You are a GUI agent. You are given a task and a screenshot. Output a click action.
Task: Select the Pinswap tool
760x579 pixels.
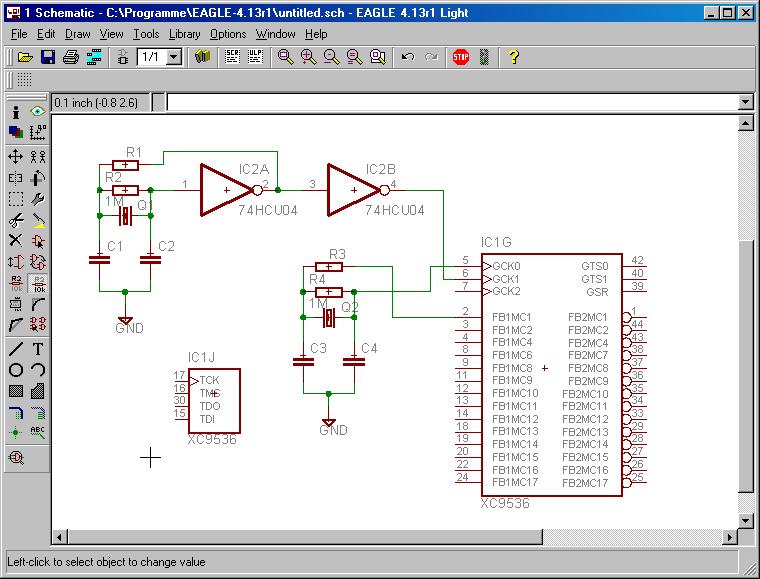coord(16,262)
